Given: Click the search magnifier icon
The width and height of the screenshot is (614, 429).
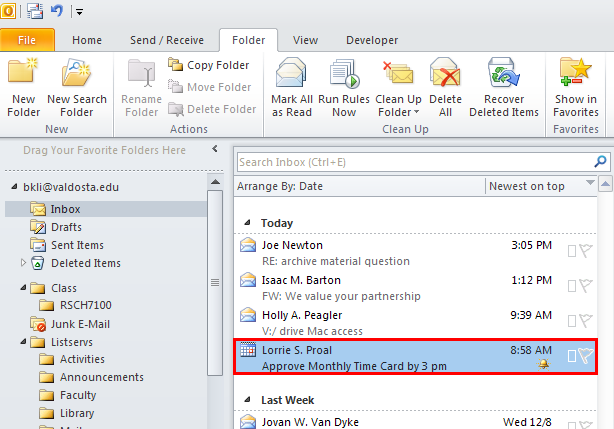Looking at the screenshot, I should 600,161.
